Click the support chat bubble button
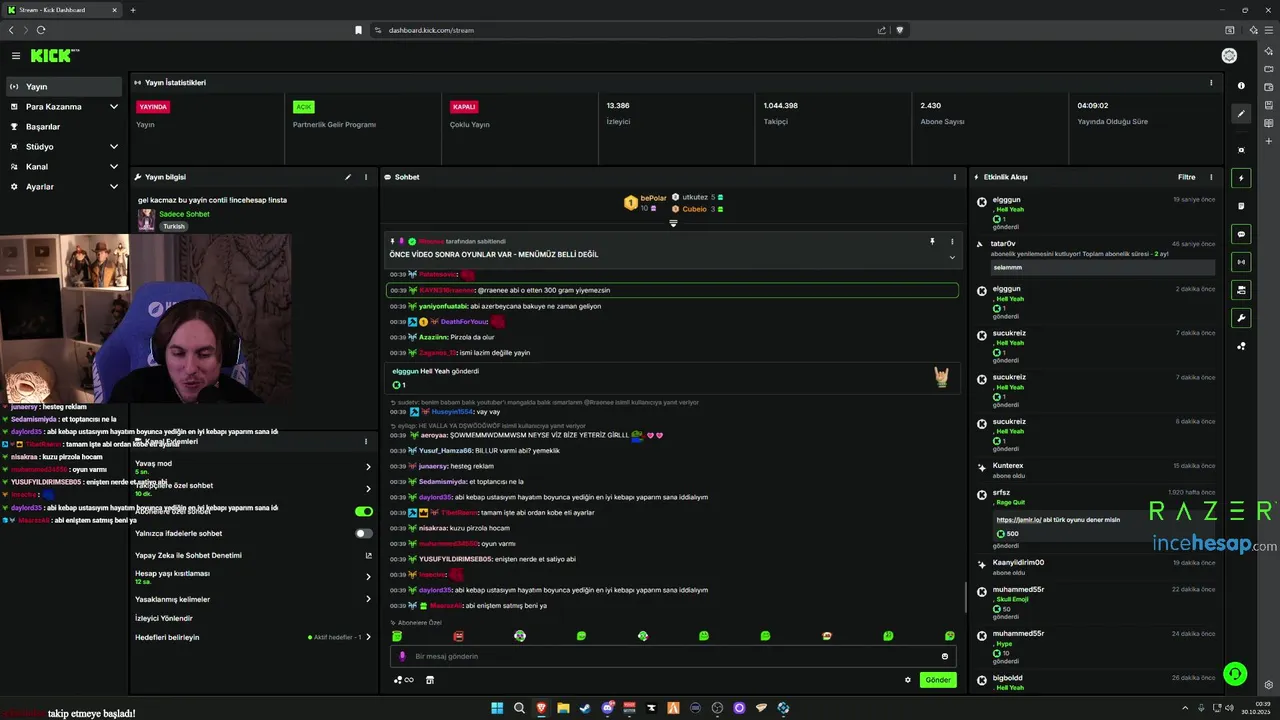The width and height of the screenshot is (1280, 720). click(1236, 674)
